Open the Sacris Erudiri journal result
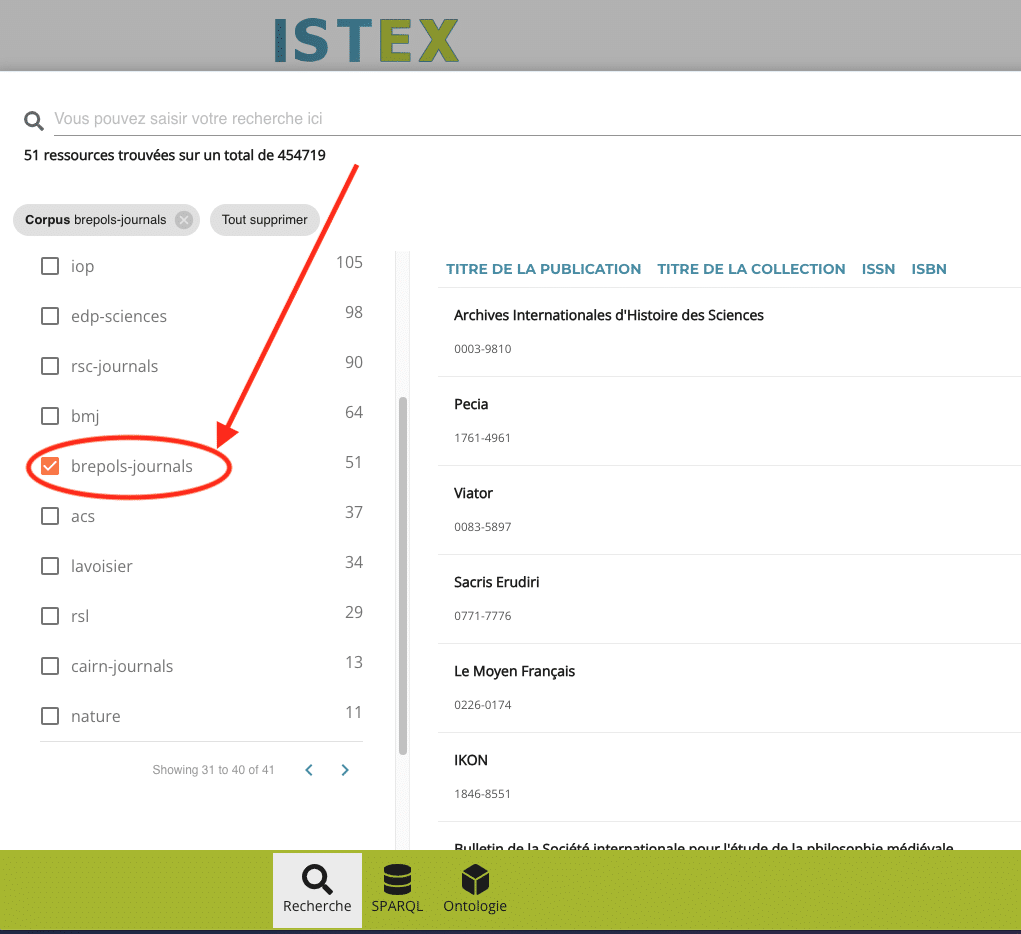The width and height of the screenshot is (1021, 934). (496, 582)
